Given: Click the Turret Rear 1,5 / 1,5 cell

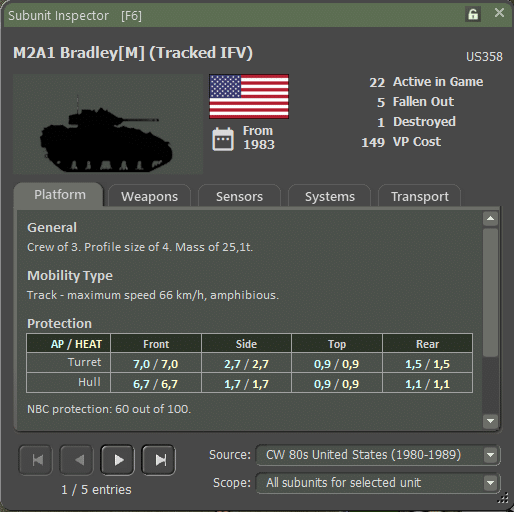Looking at the screenshot, I should (x=427, y=364).
